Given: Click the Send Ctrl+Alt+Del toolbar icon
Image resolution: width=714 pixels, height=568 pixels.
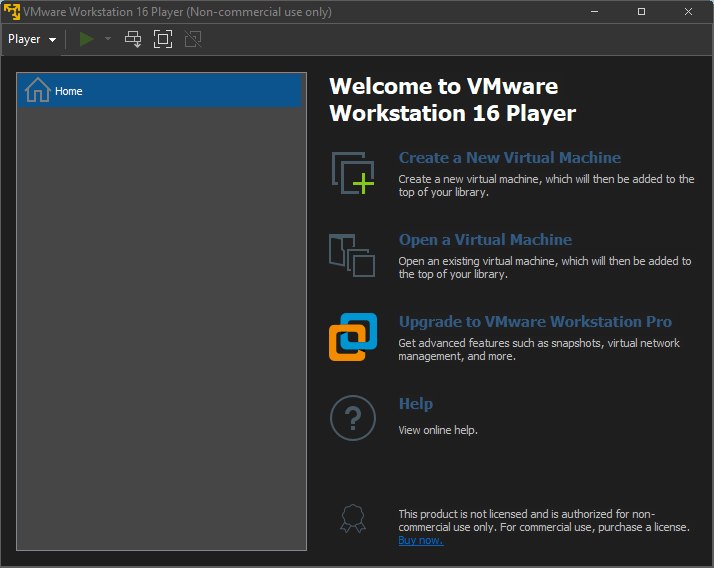Looking at the screenshot, I should (x=133, y=39).
